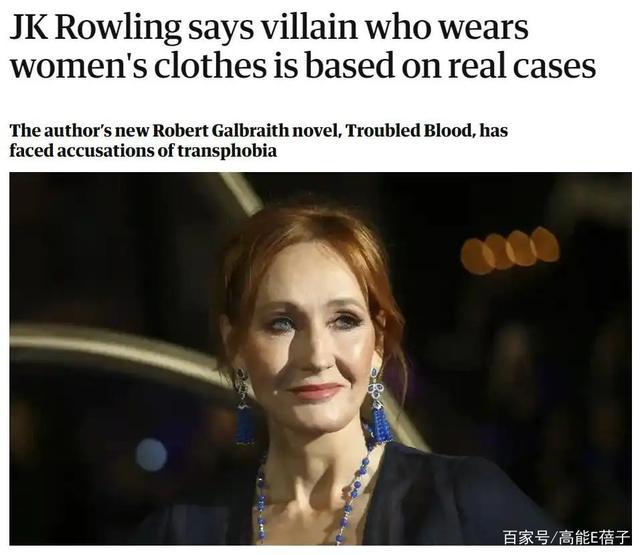Click "The author's new" text in subheading

(x=79, y=131)
